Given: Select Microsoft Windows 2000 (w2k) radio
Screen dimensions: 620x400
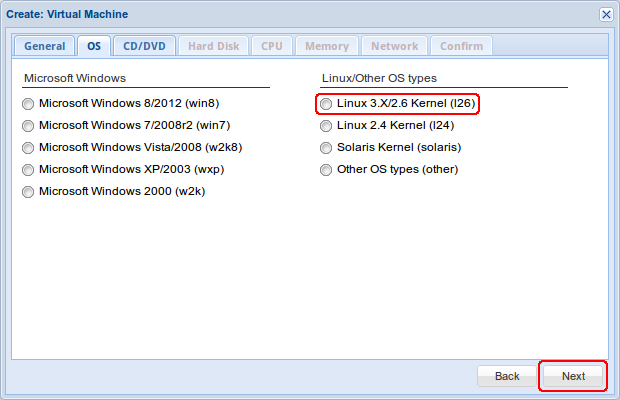Looking at the screenshot, I should [x=28, y=192].
